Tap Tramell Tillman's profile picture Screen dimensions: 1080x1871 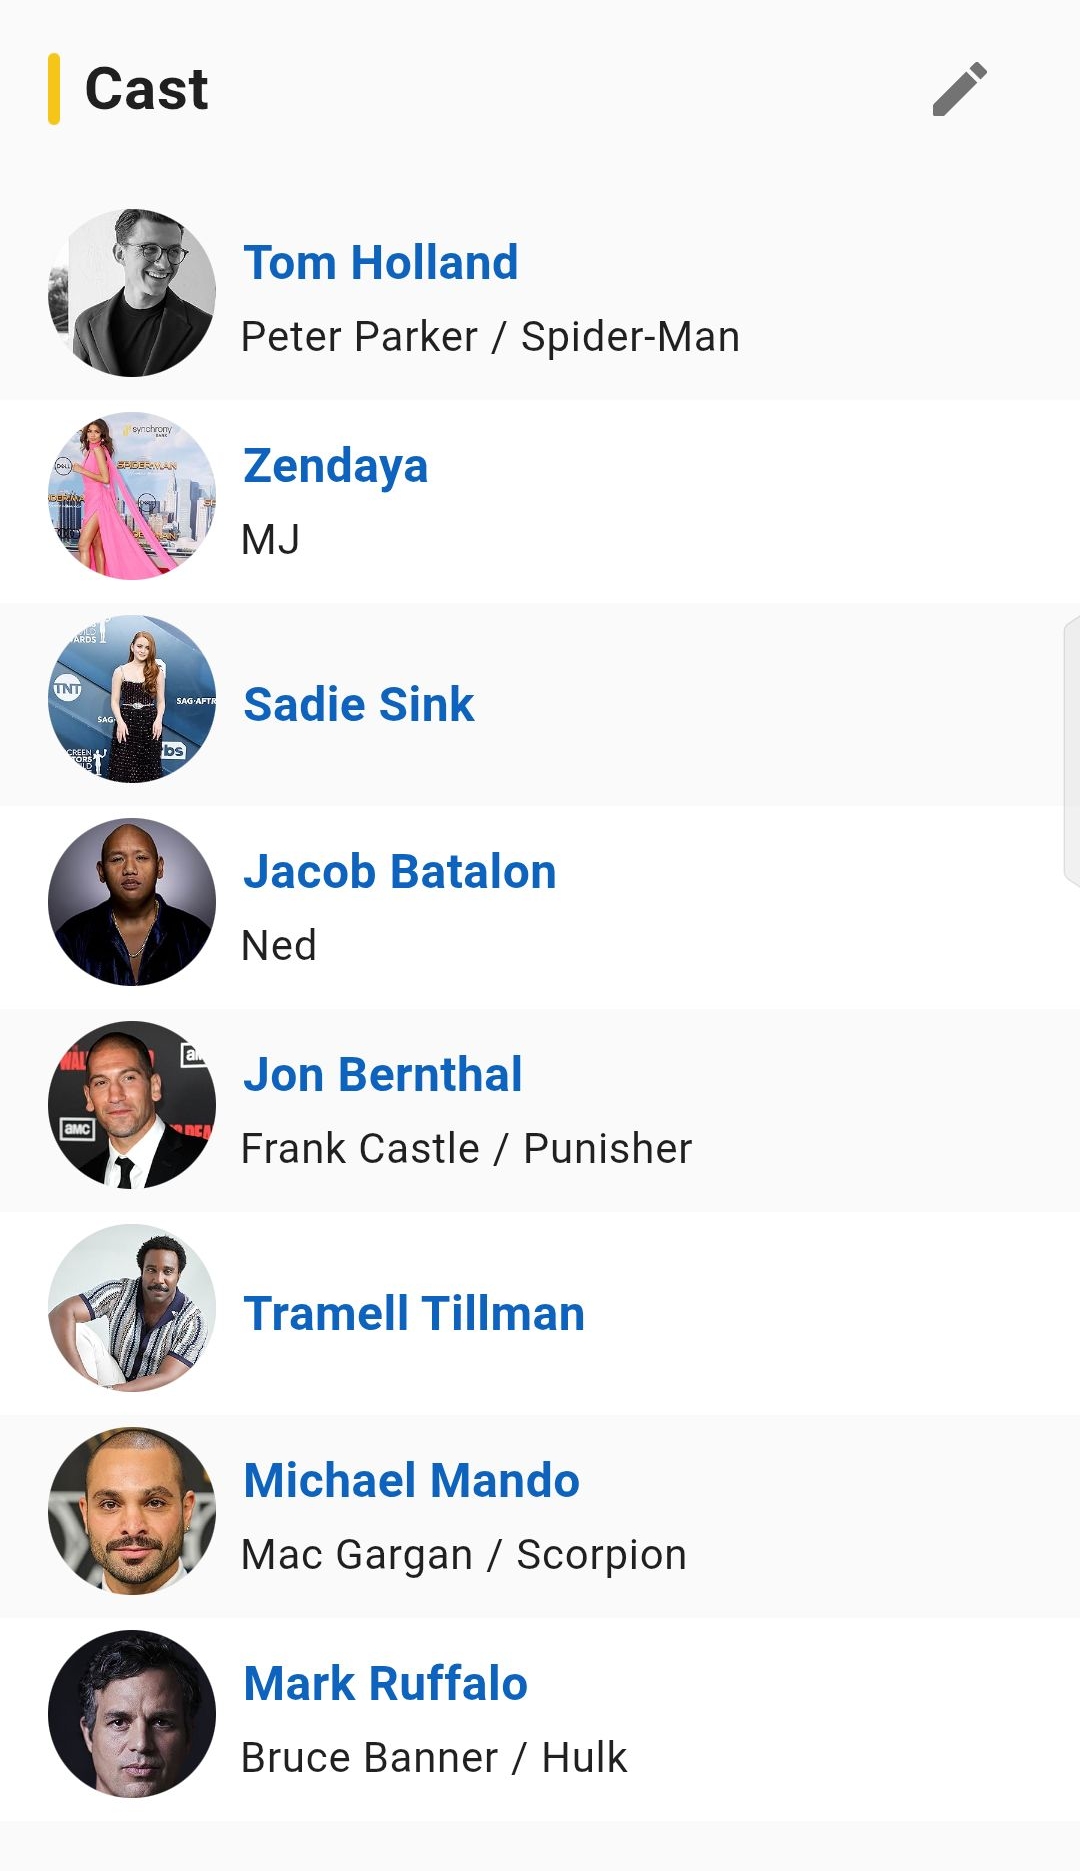132,1308
